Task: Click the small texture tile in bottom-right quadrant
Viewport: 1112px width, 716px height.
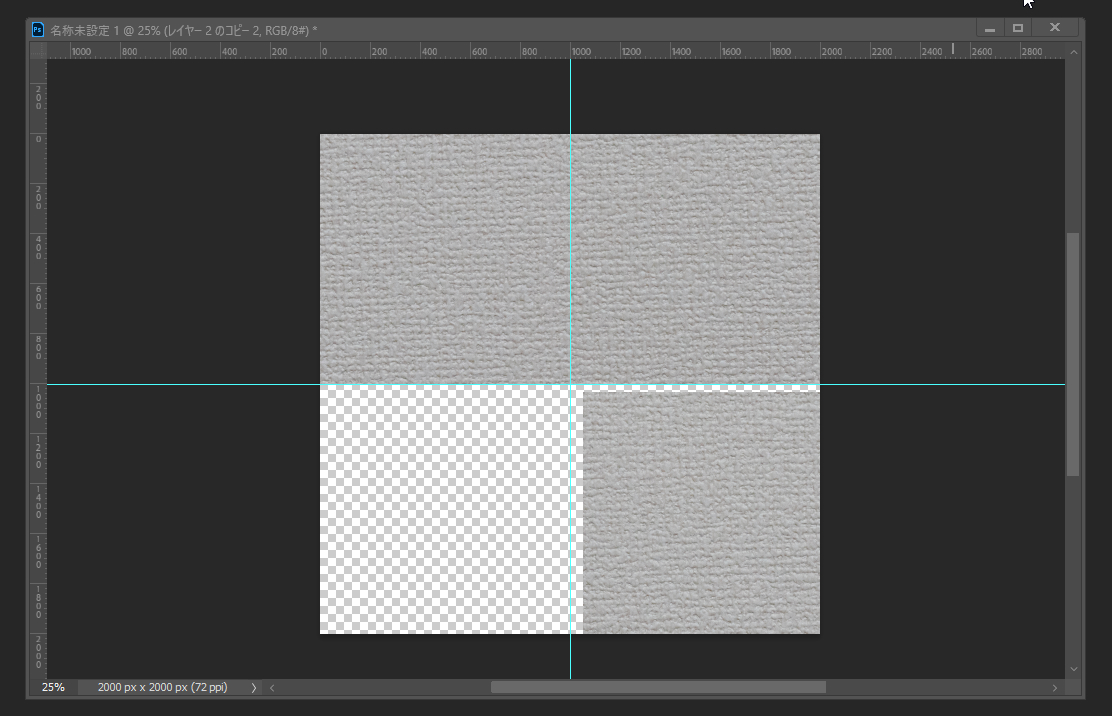Action: 701,512
